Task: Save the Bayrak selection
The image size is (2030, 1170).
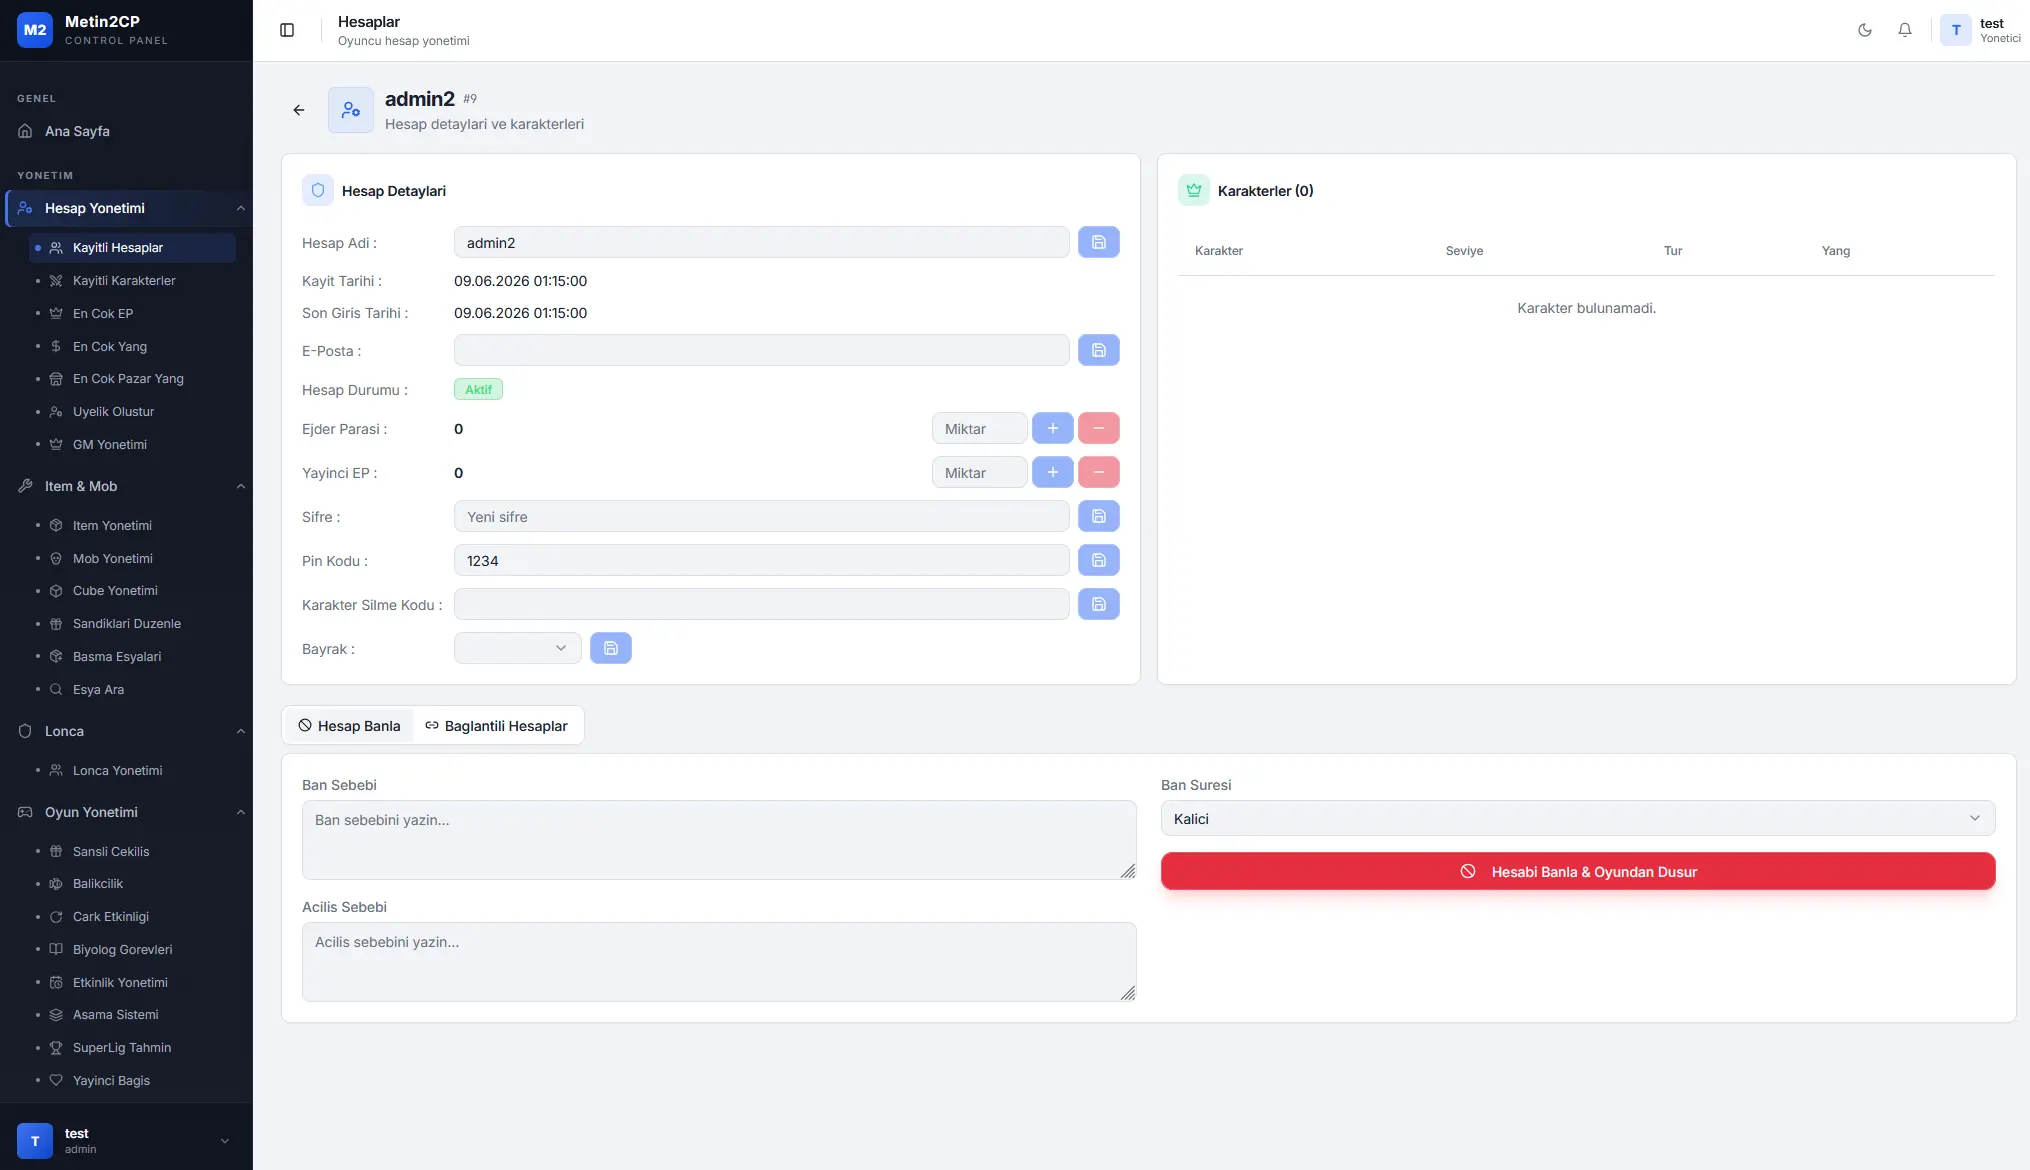Action: pos(611,648)
